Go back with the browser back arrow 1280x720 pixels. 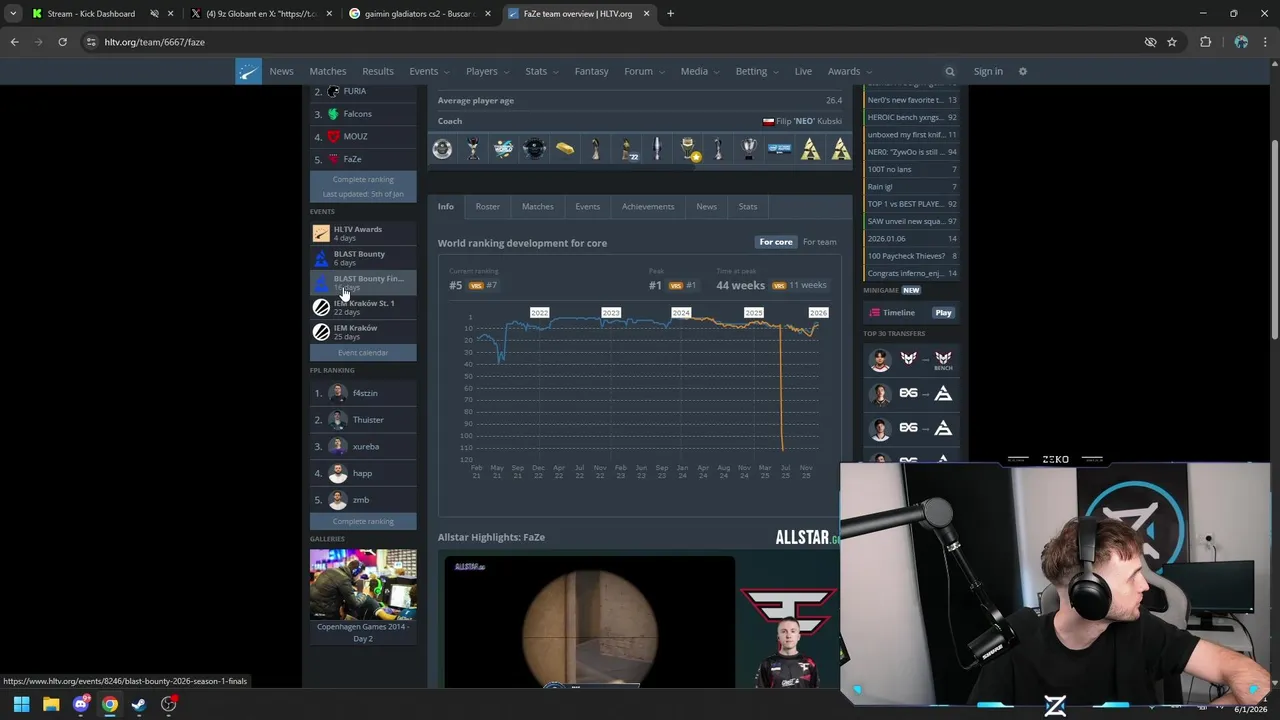(15, 42)
